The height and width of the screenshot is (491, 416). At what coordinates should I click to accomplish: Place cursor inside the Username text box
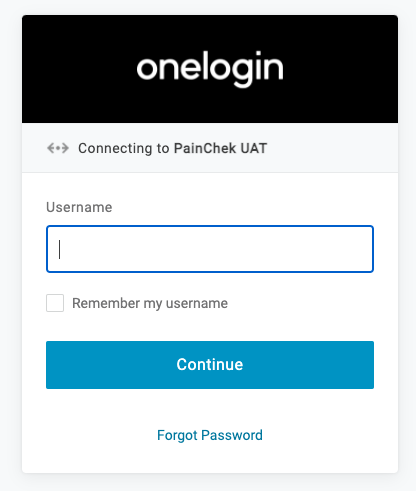pos(210,249)
